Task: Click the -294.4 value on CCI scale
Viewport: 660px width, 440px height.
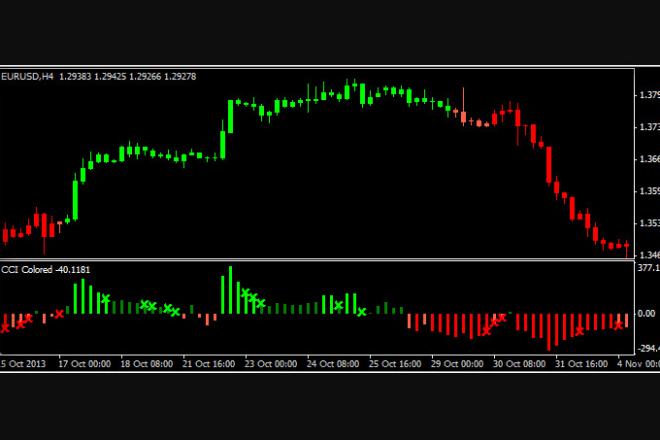Action: click(648, 348)
